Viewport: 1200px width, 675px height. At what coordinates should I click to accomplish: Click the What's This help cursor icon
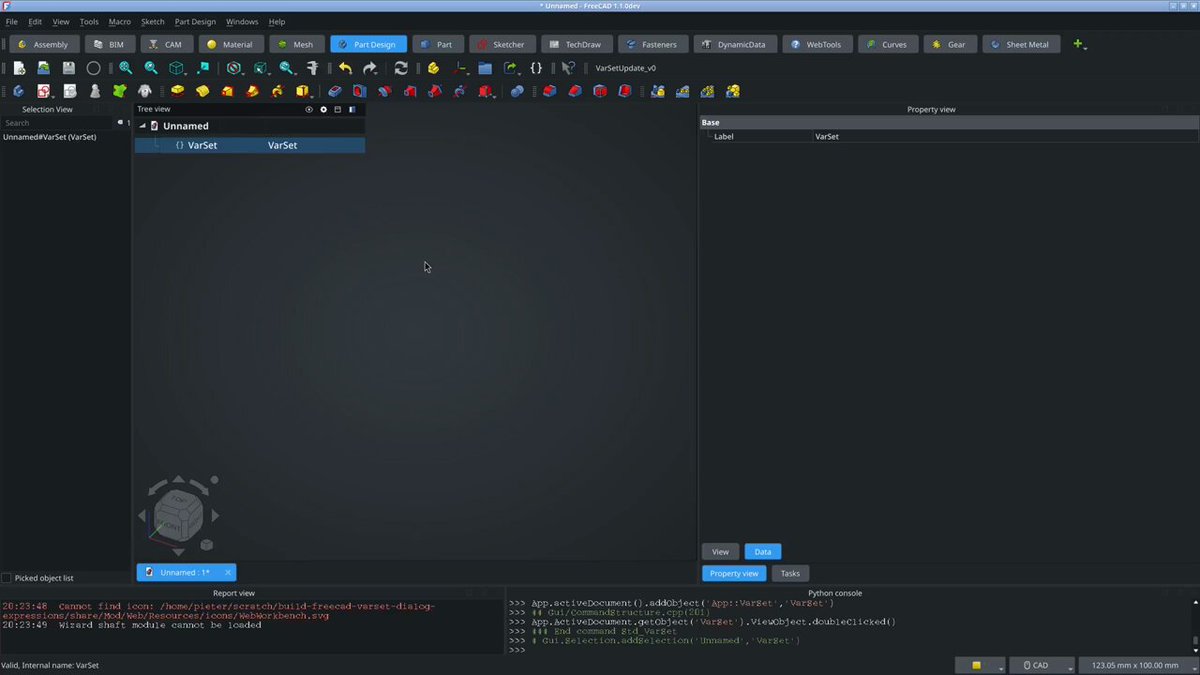click(568, 68)
